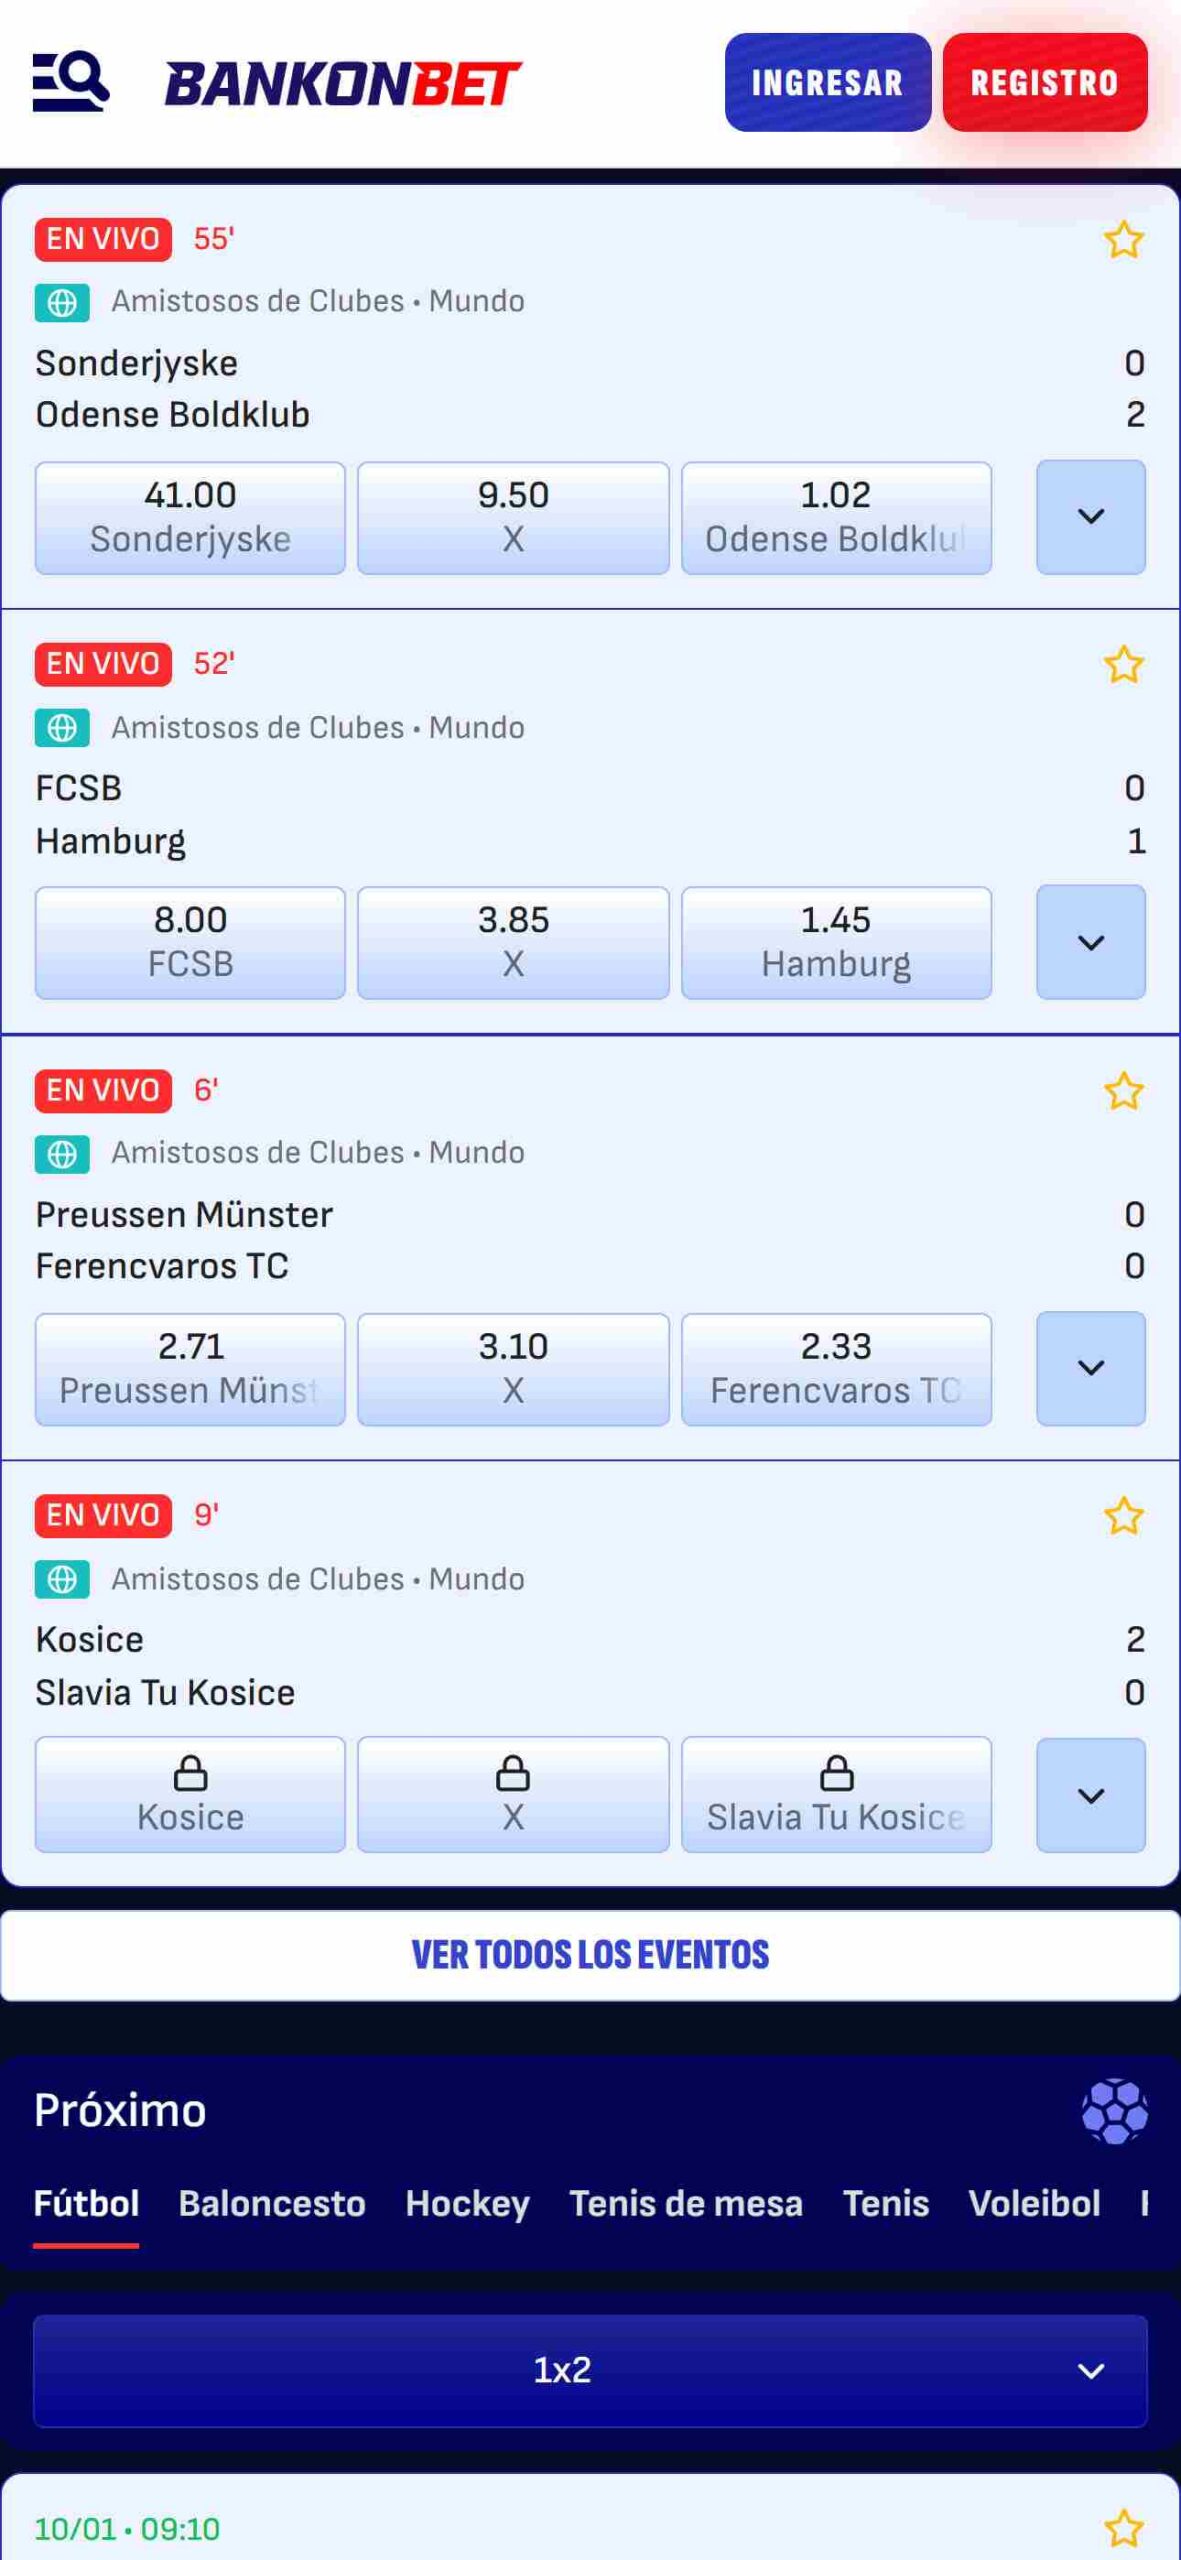Screen dimensions: 1181x2560
Task: Select the Tenis de mesa tab
Action: pyautogui.click(x=686, y=2204)
